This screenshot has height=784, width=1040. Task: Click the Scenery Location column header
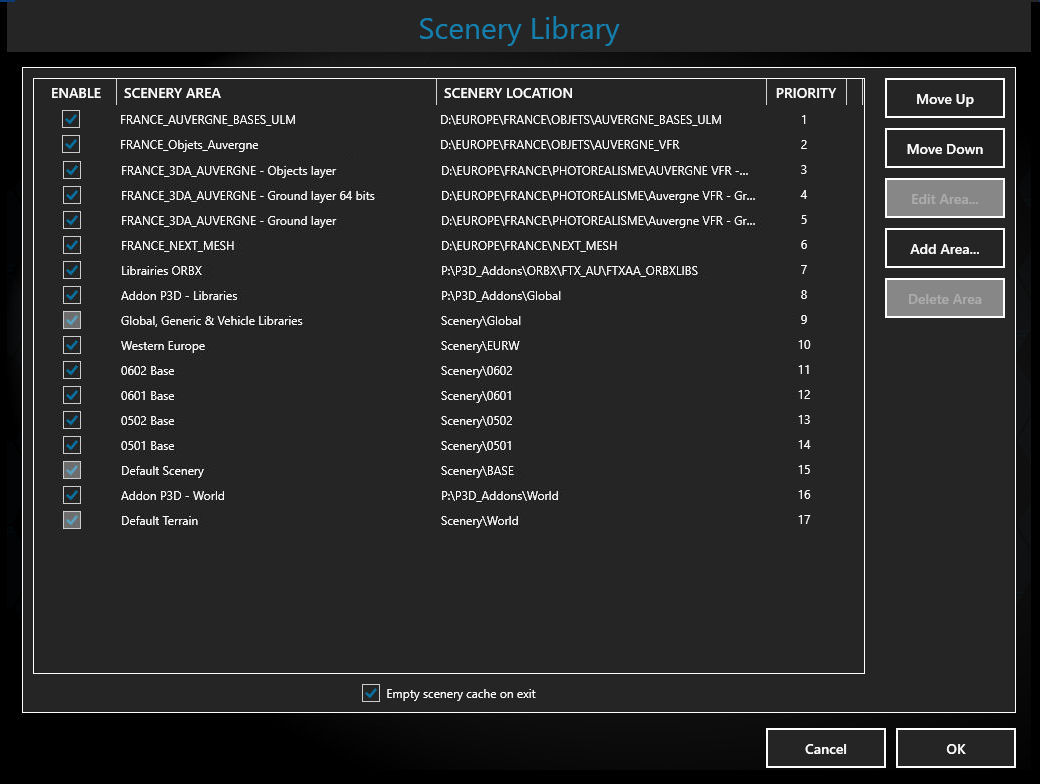[x=600, y=93]
